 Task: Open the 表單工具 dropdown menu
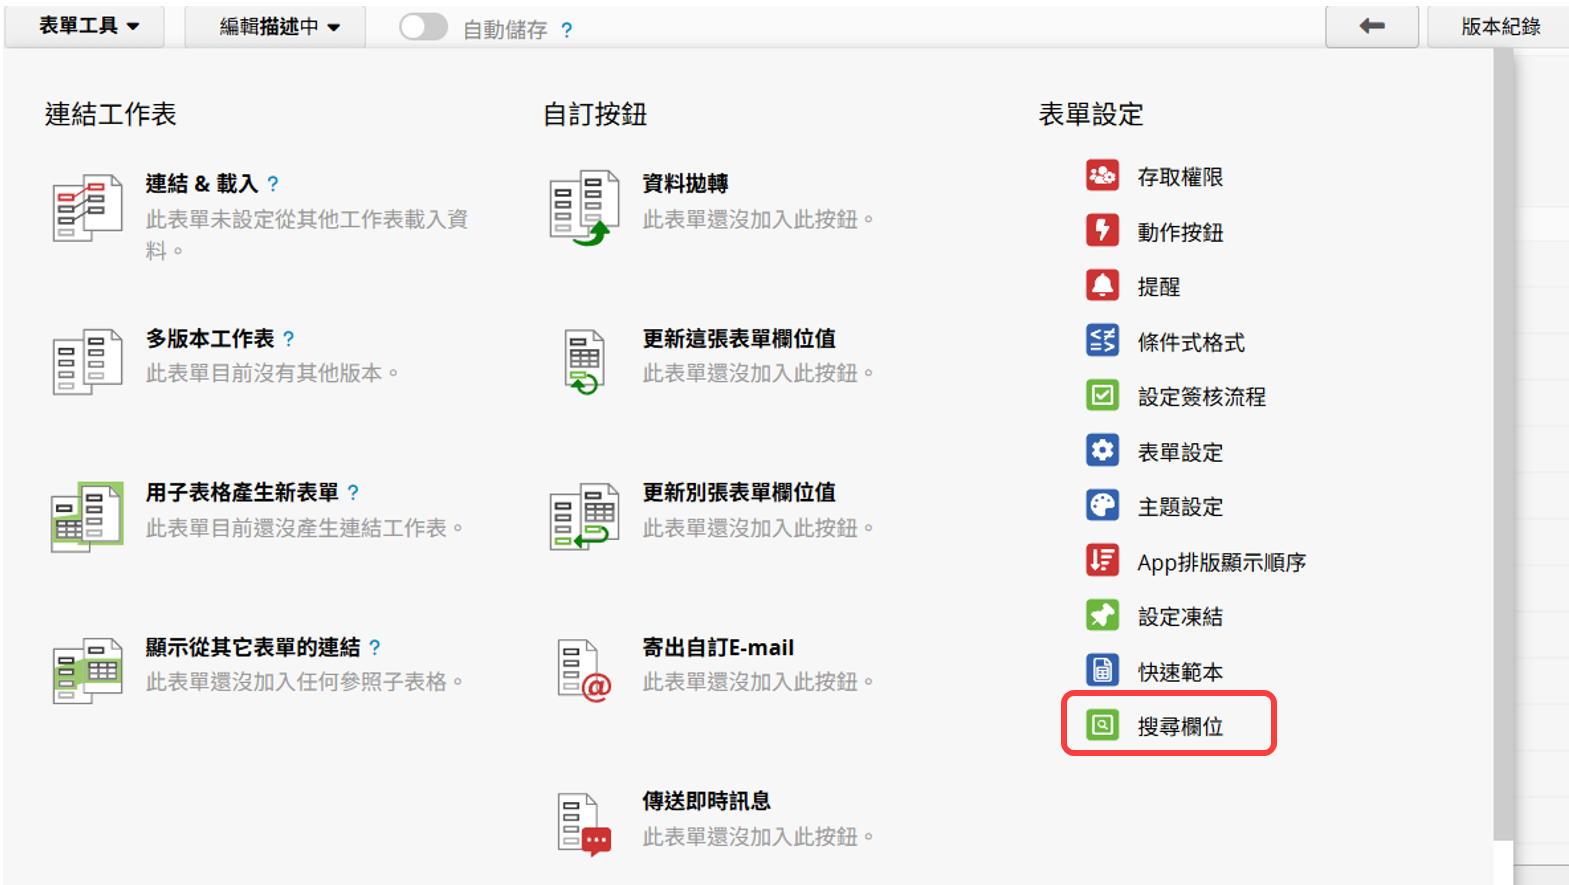click(88, 26)
